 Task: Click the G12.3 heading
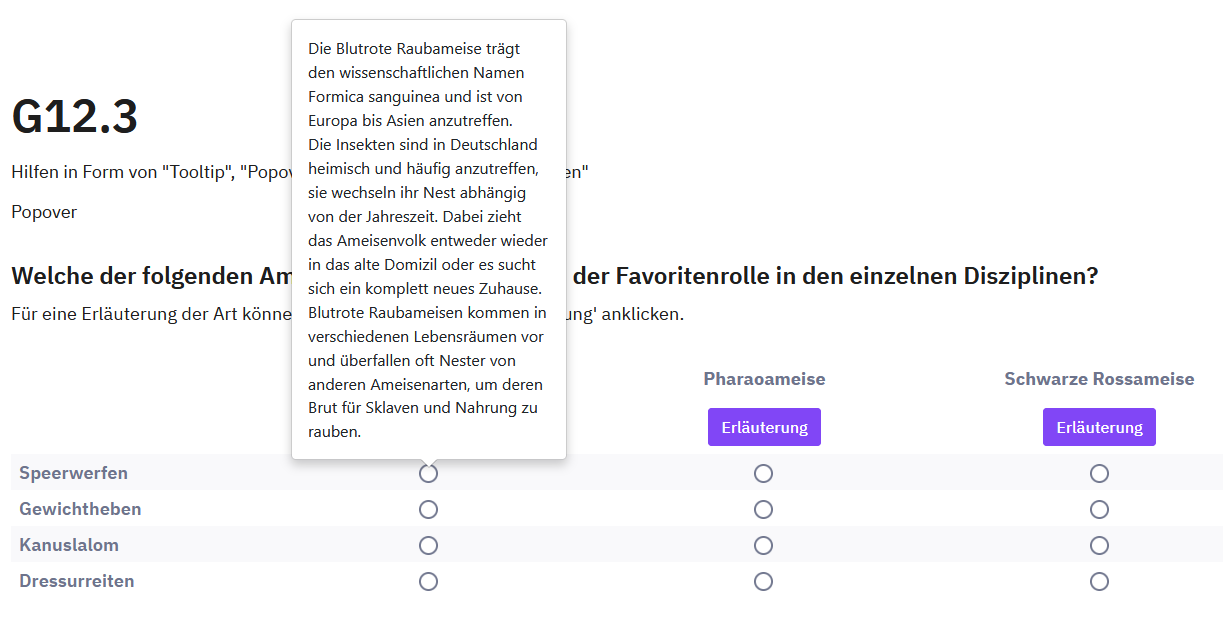click(x=75, y=118)
